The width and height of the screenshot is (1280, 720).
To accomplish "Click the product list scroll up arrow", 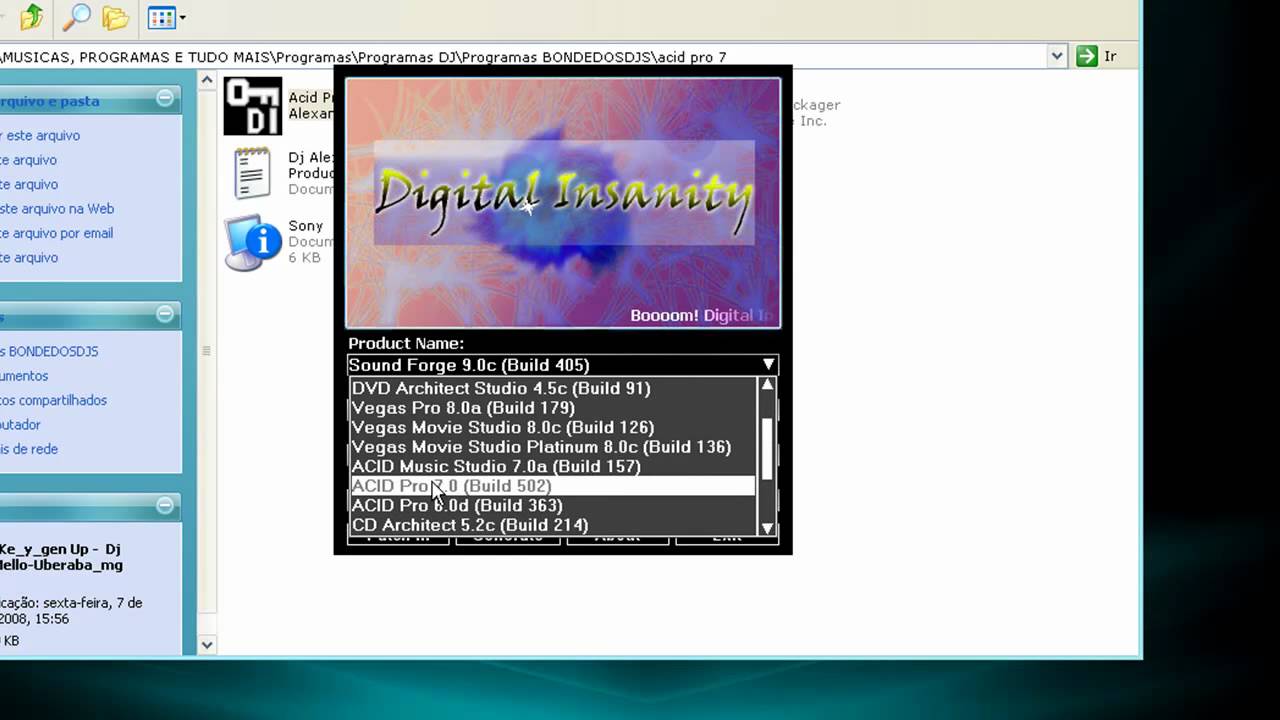I will pos(767,385).
